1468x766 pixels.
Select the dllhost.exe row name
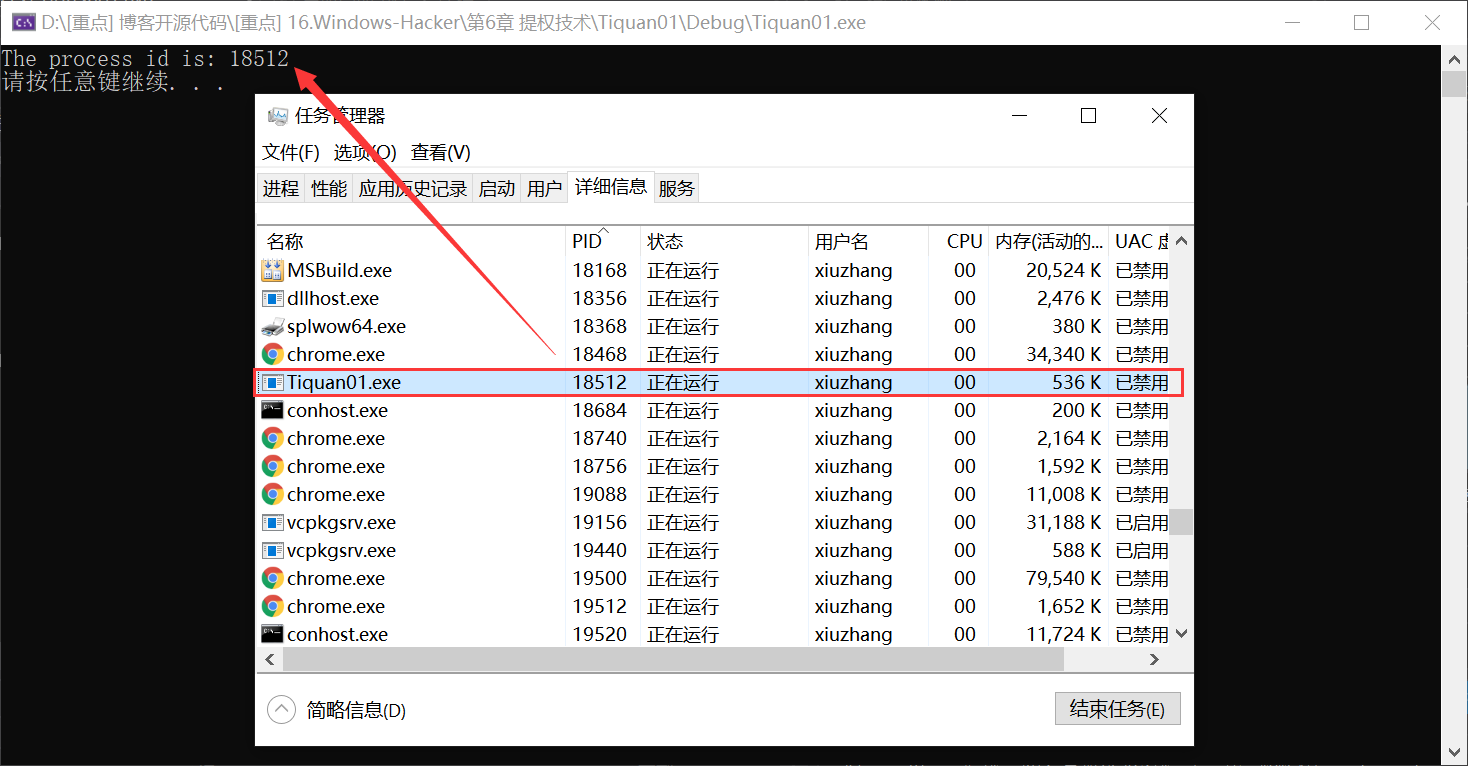click(x=333, y=298)
